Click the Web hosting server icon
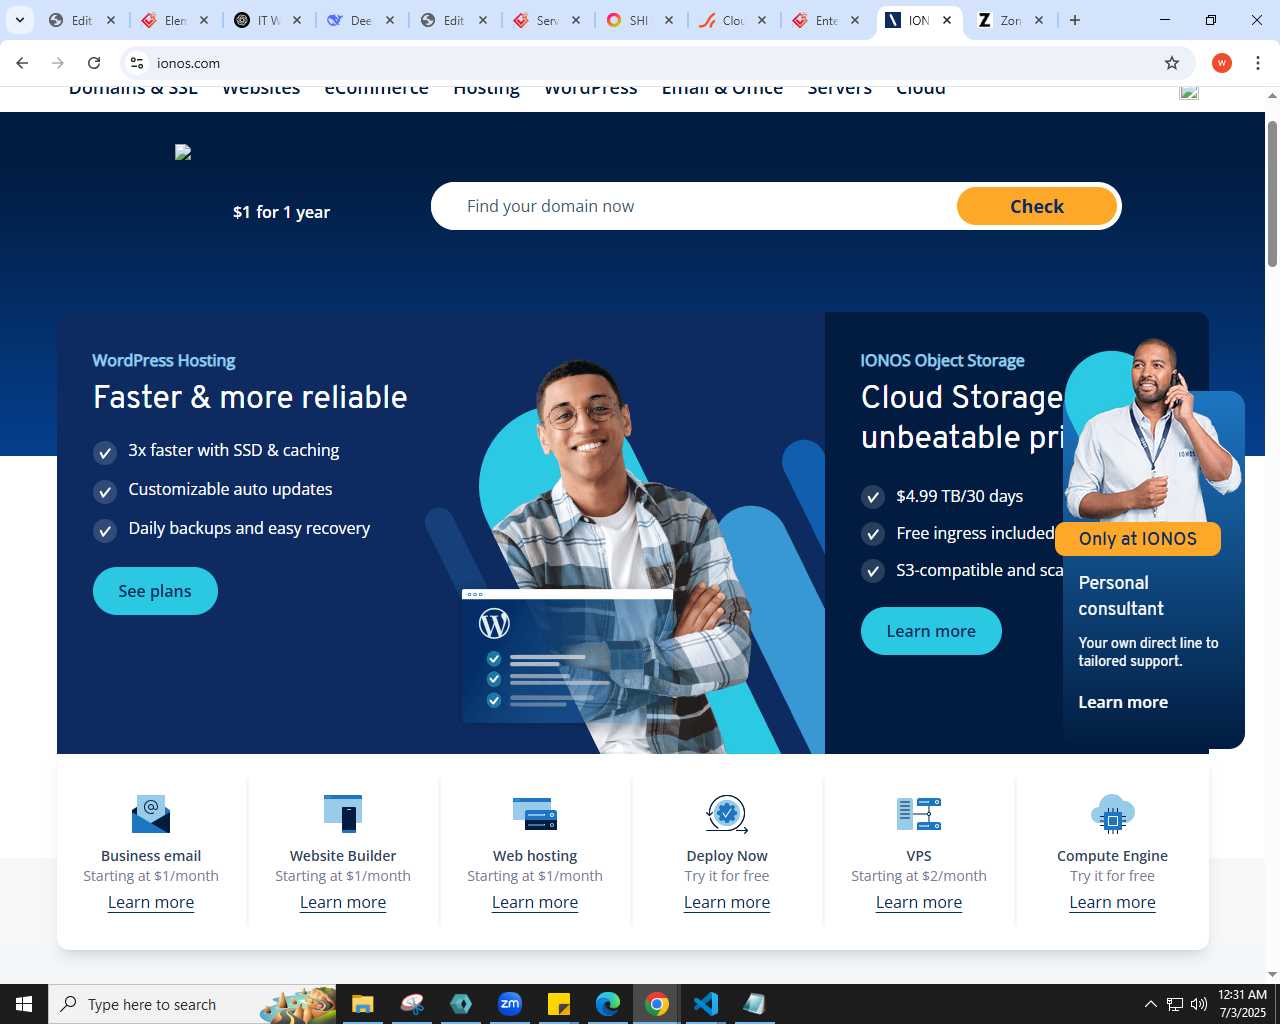 [535, 813]
